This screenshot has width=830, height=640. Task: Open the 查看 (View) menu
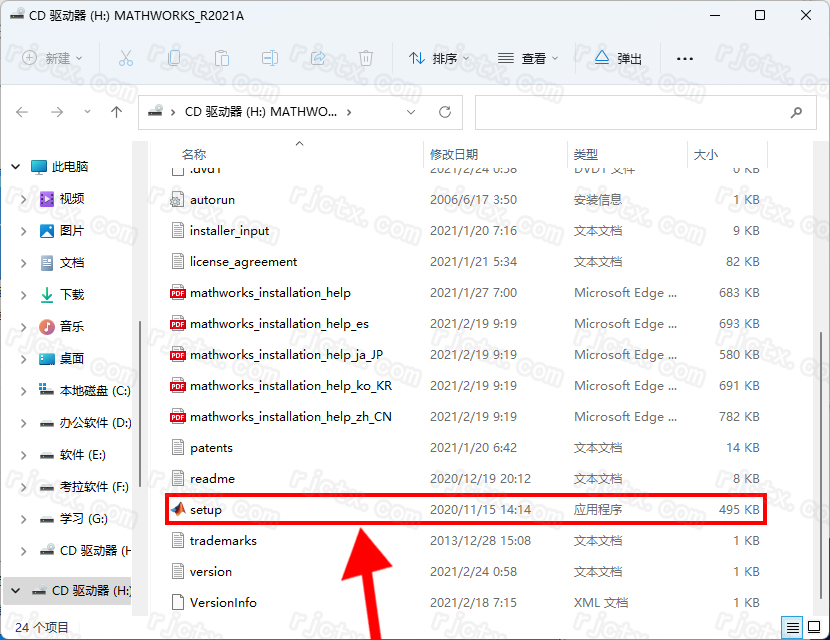click(528, 58)
